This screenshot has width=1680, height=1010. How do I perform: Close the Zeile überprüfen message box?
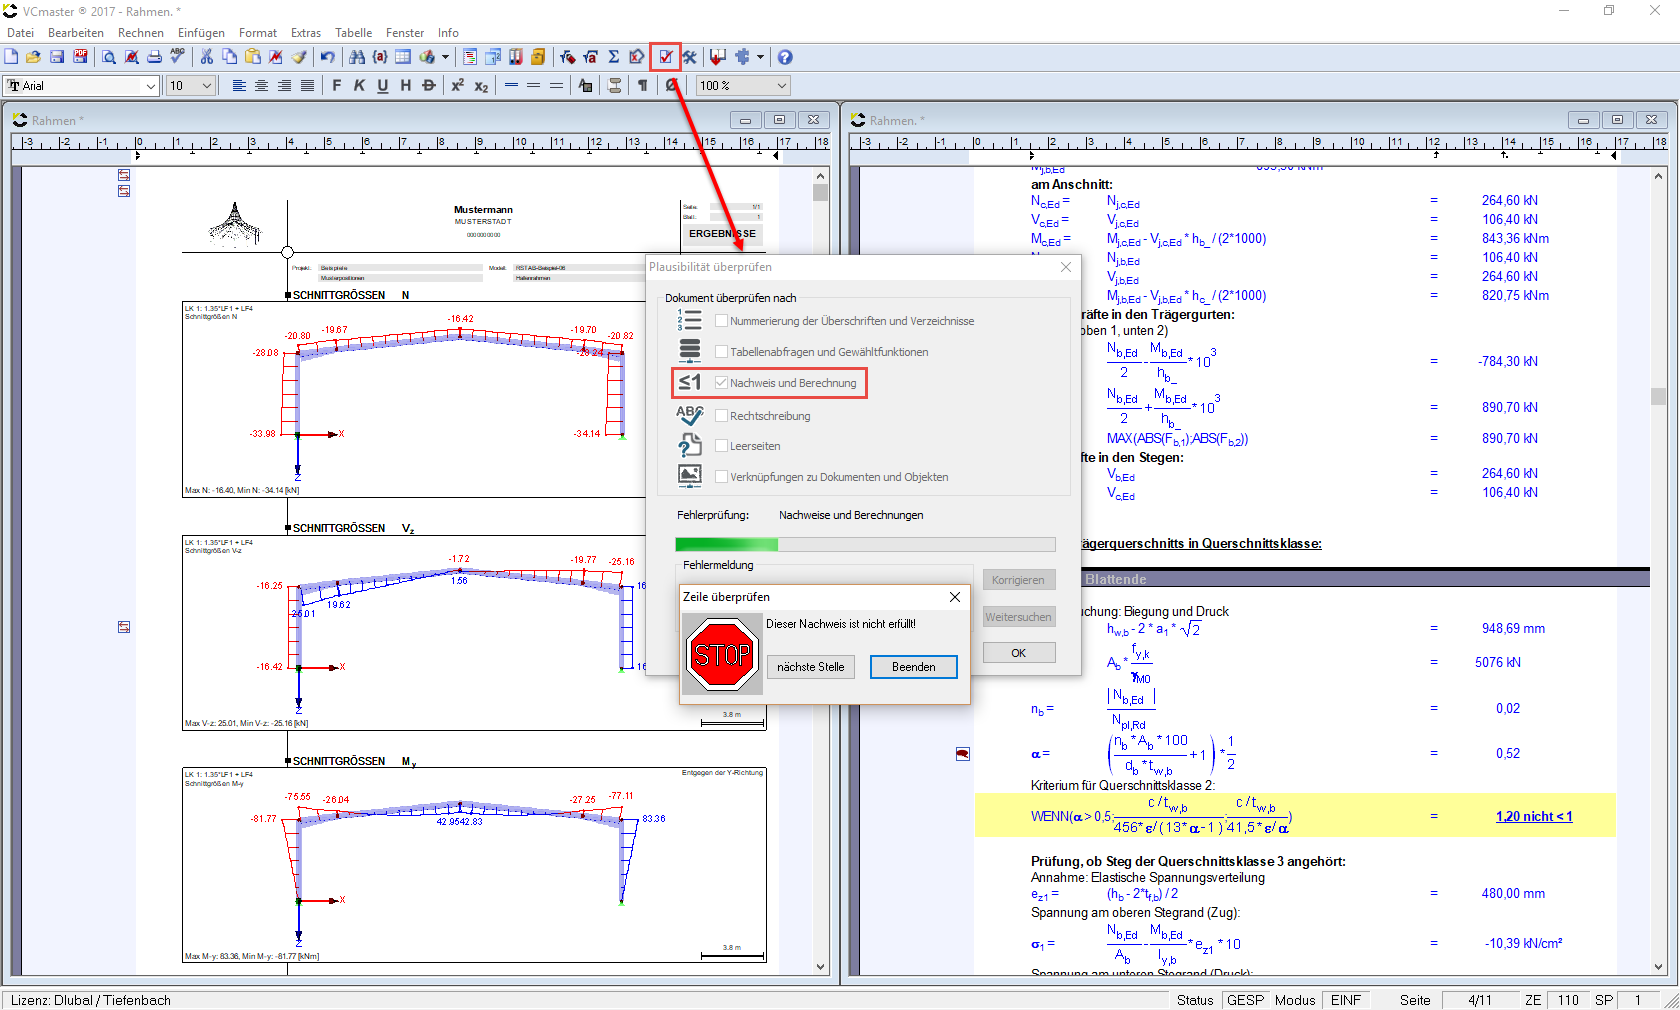click(x=955, y=597)
